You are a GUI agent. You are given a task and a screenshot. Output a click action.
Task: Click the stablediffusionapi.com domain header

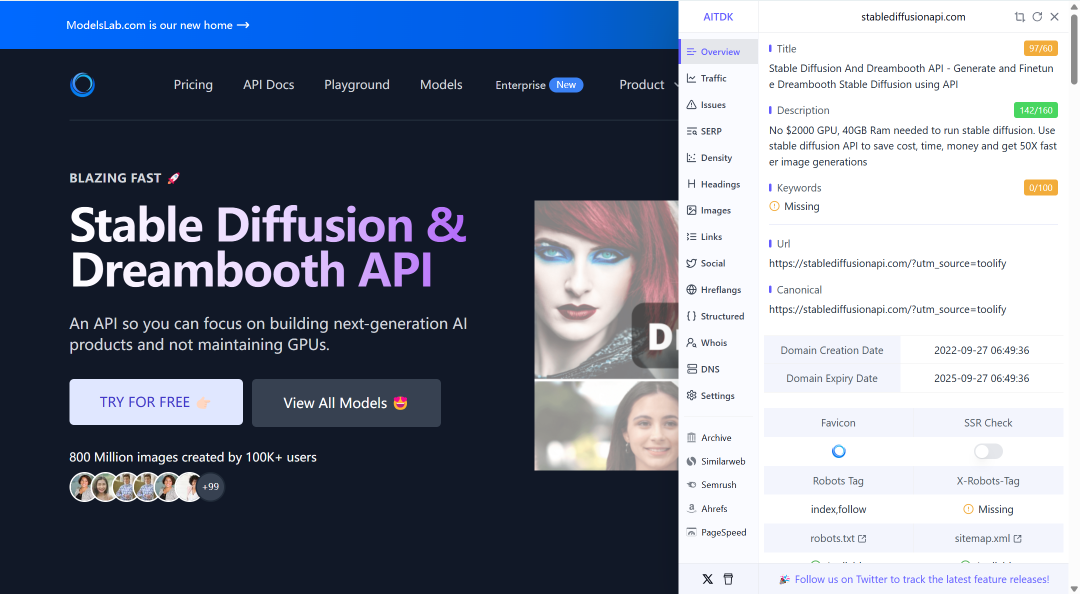(x=913, y=17)
